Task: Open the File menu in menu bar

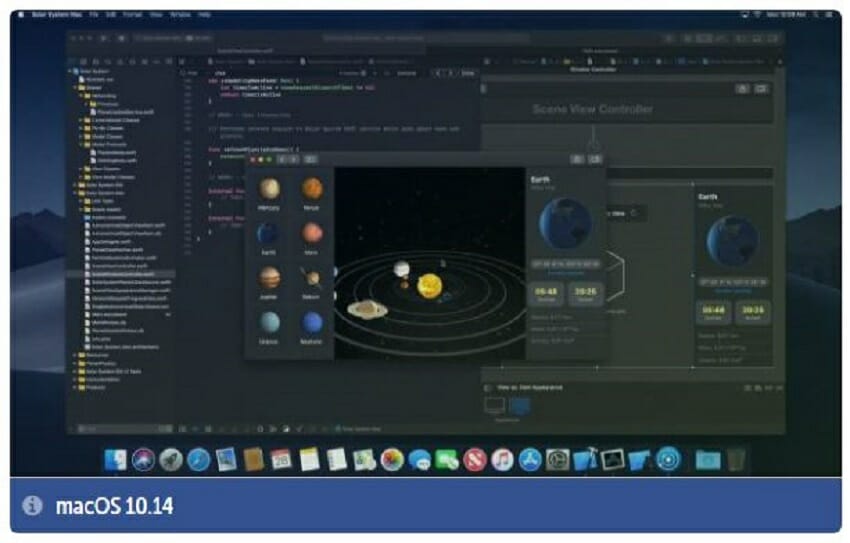Action: tap(94, 15)
